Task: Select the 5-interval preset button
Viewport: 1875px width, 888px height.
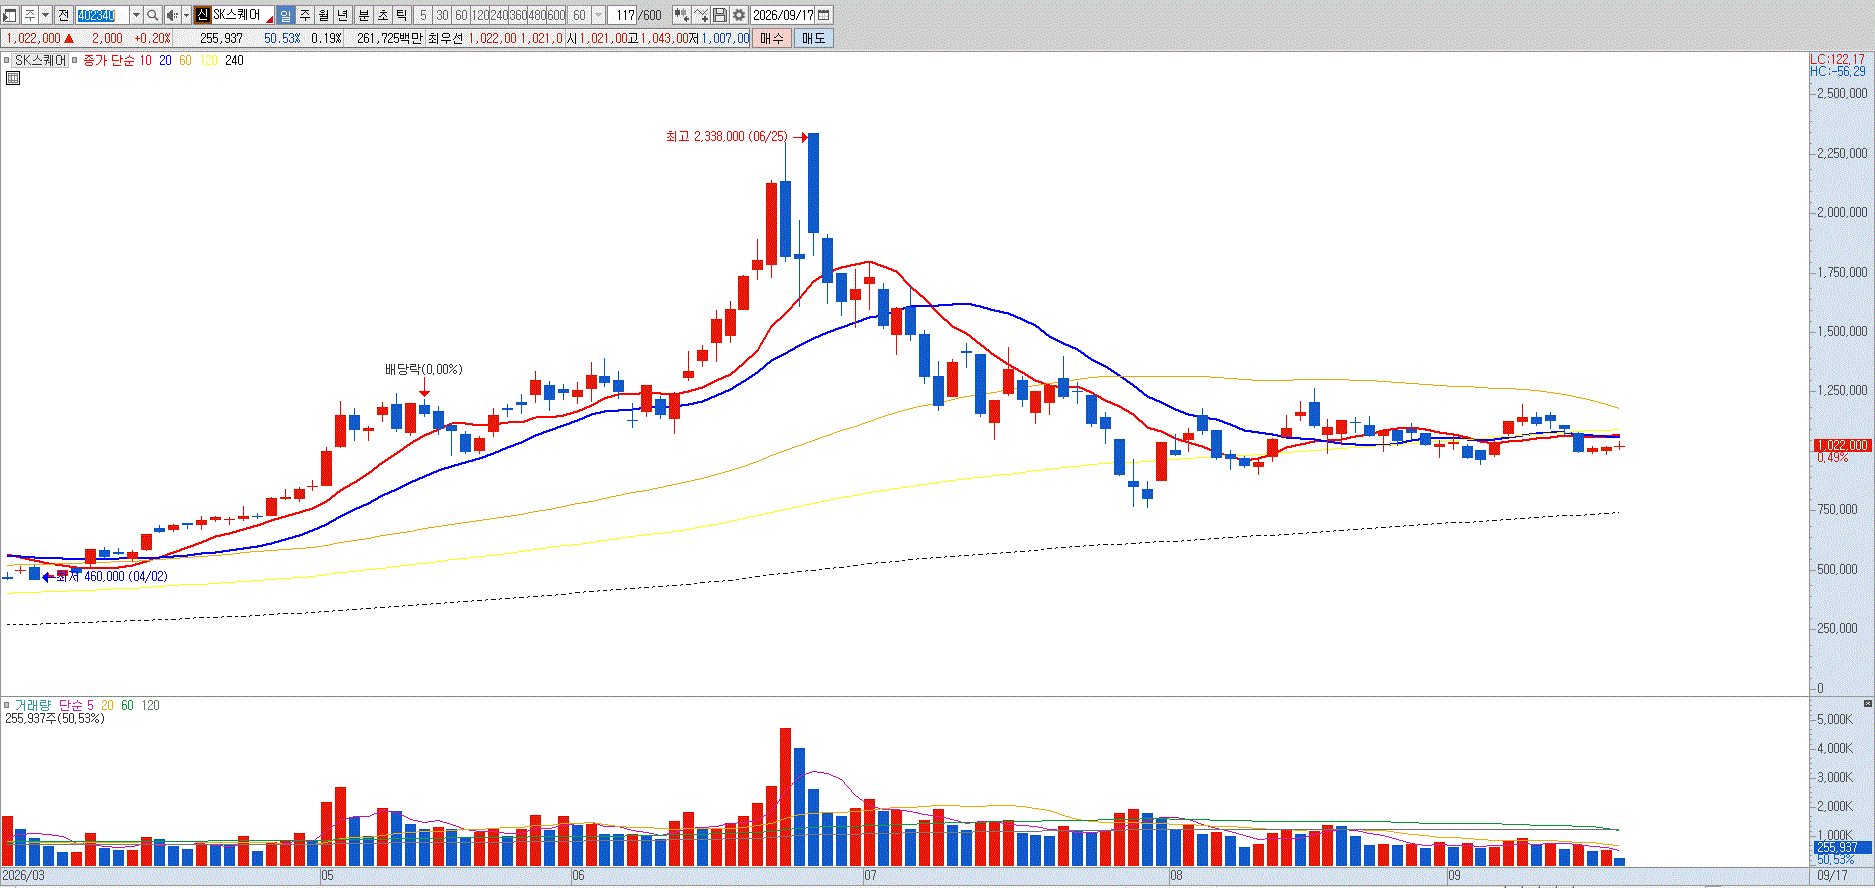Action: (x=423, y=15)
